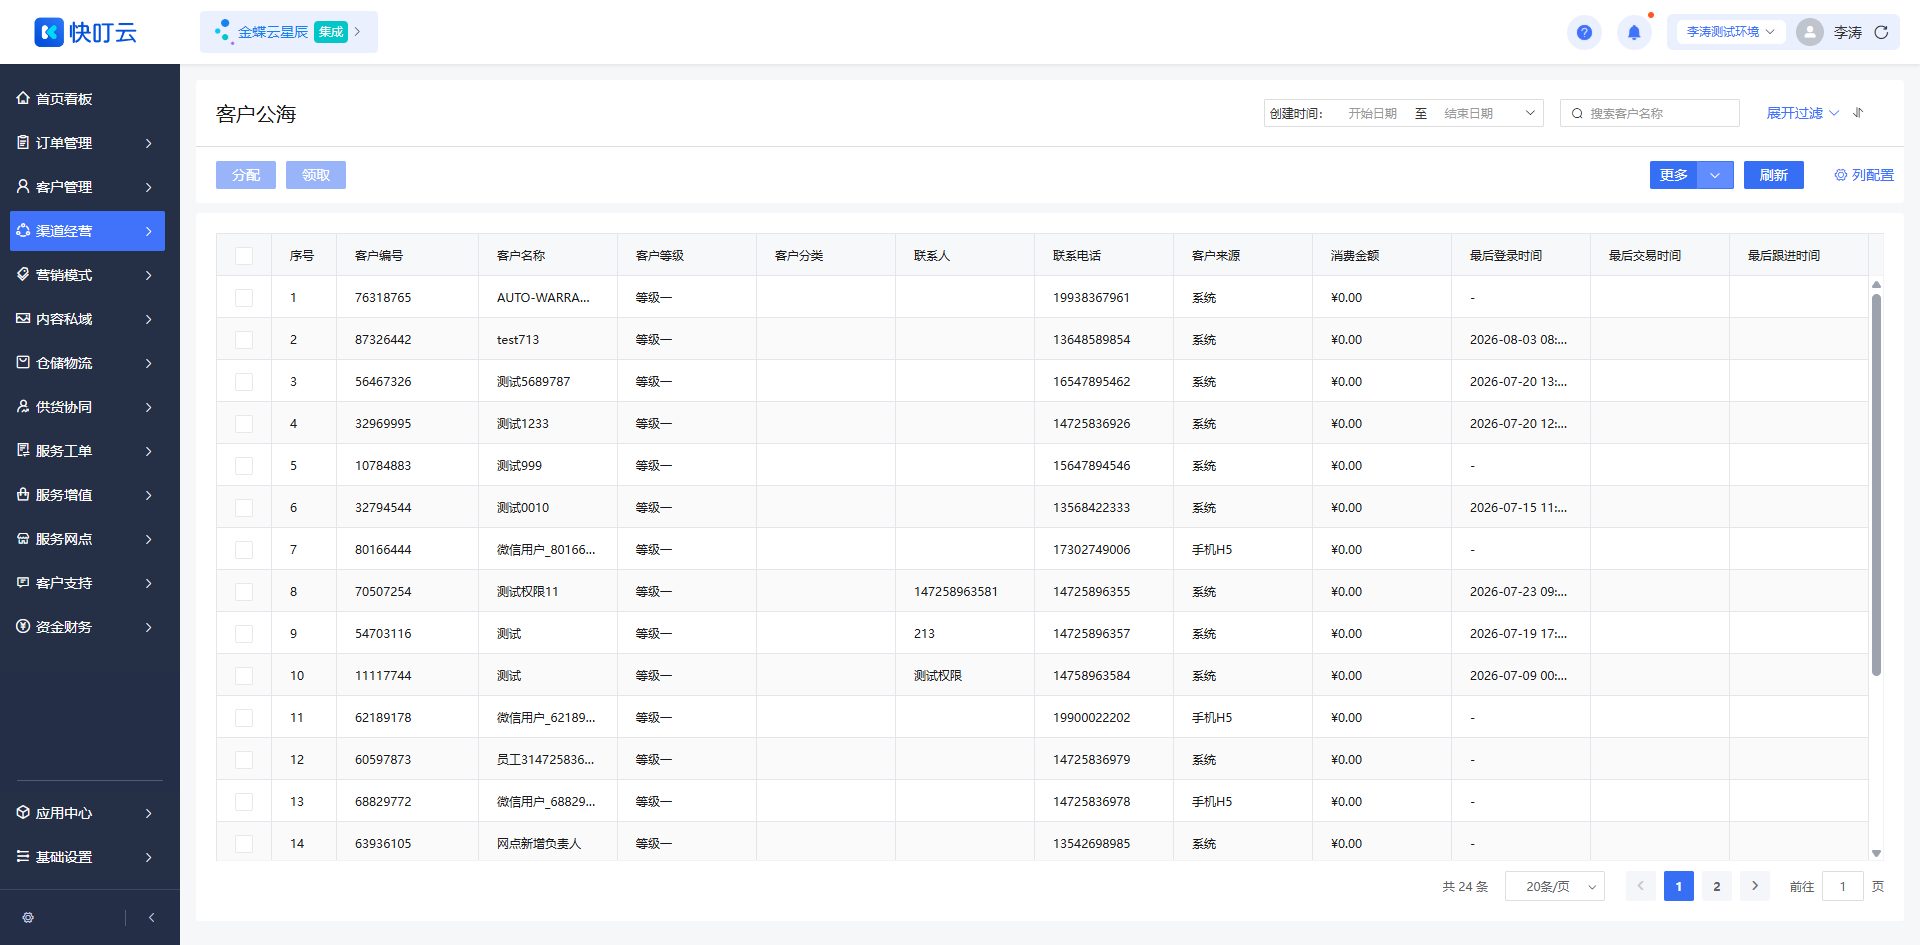1920x945 pixels.
Task: Click the 基础设置 icon
Action: [23, 856]
